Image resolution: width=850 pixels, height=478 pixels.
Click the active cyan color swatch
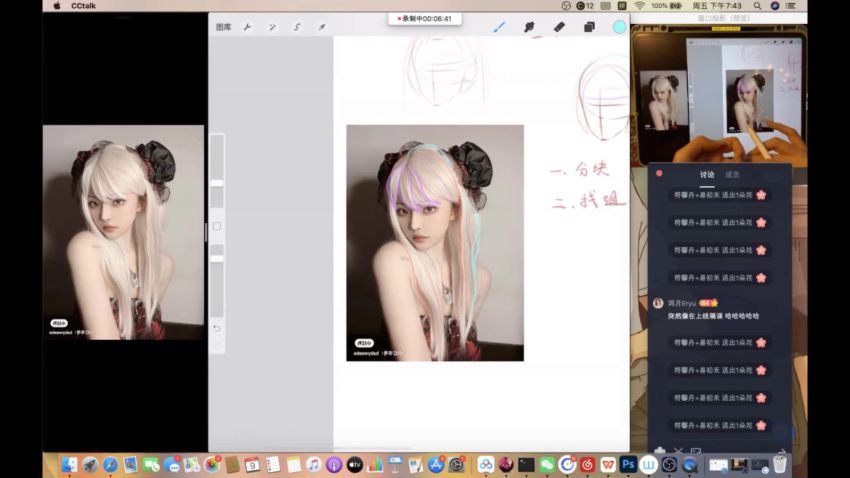619,27
